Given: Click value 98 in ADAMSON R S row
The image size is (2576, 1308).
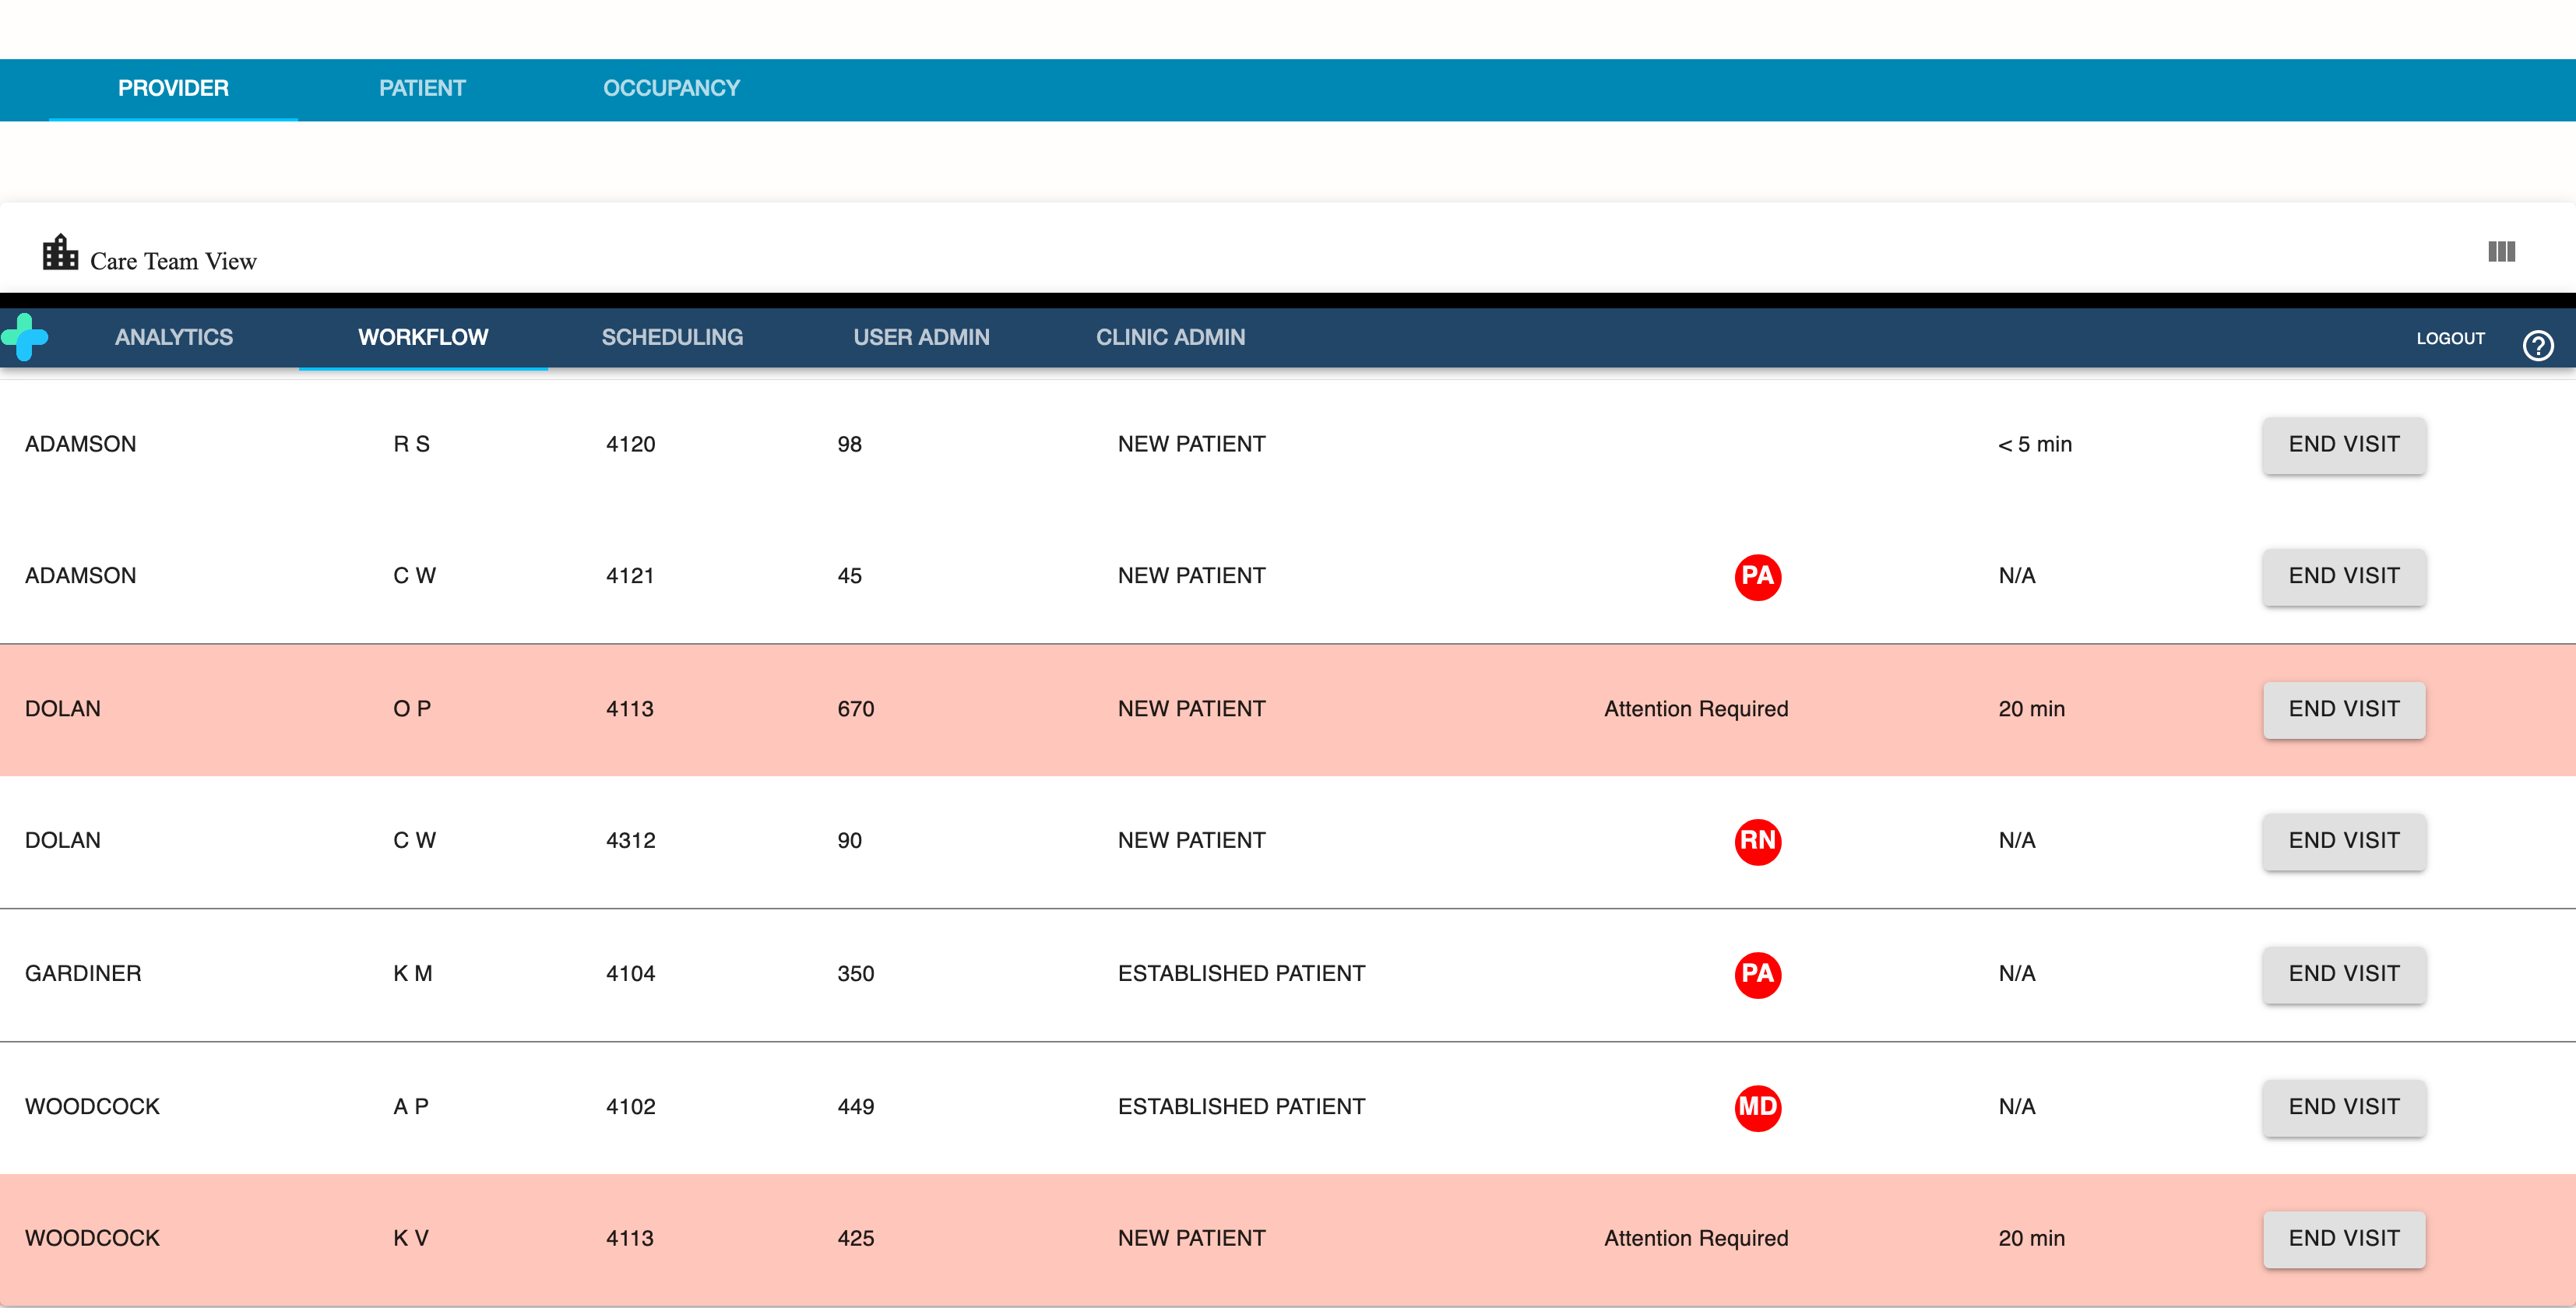Looking at the screenshot, I should (x=849, y=445).
